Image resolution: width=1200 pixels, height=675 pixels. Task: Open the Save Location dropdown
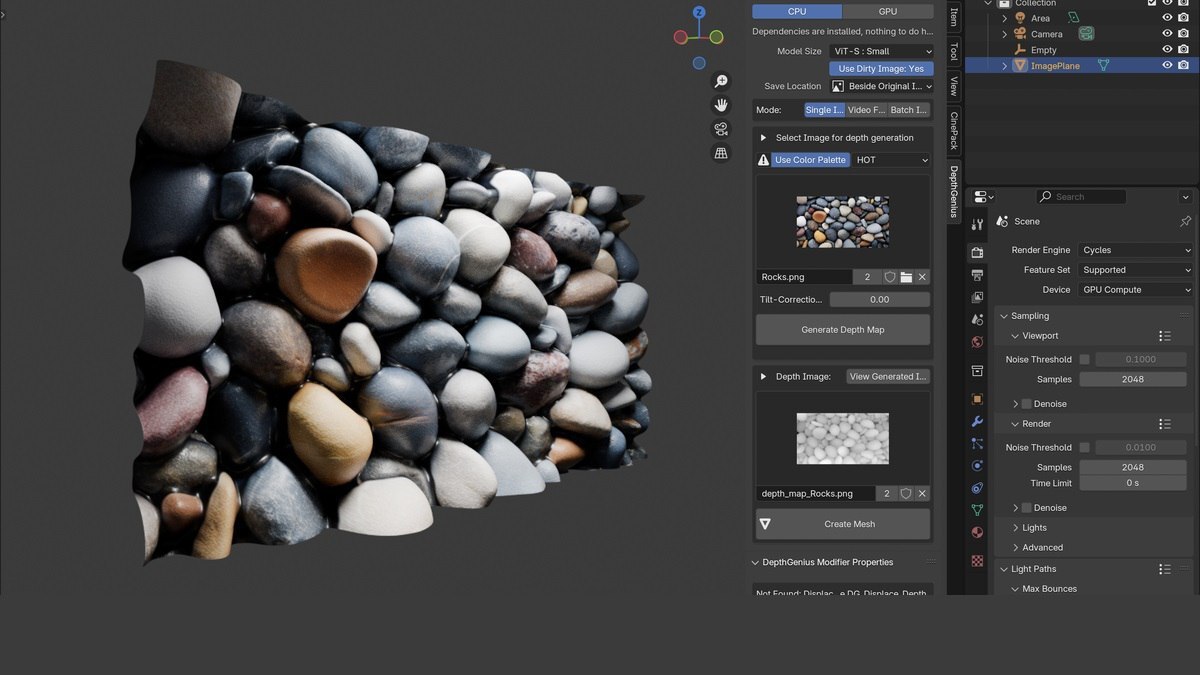(x=881, y=87)
